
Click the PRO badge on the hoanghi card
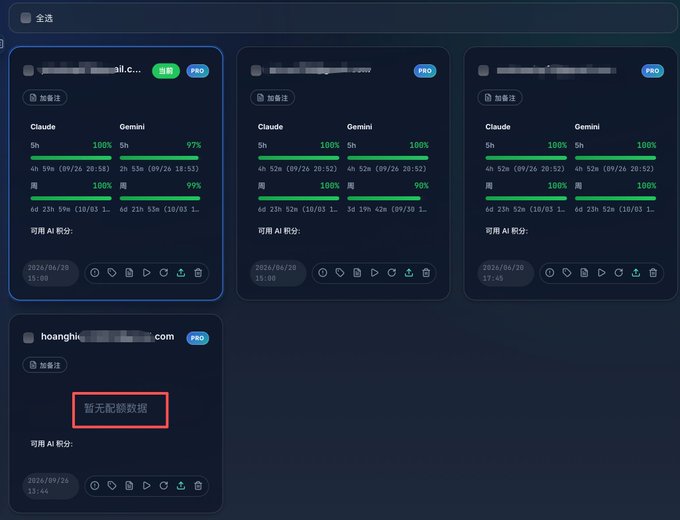pyautogui.click(x=197, y=338)
